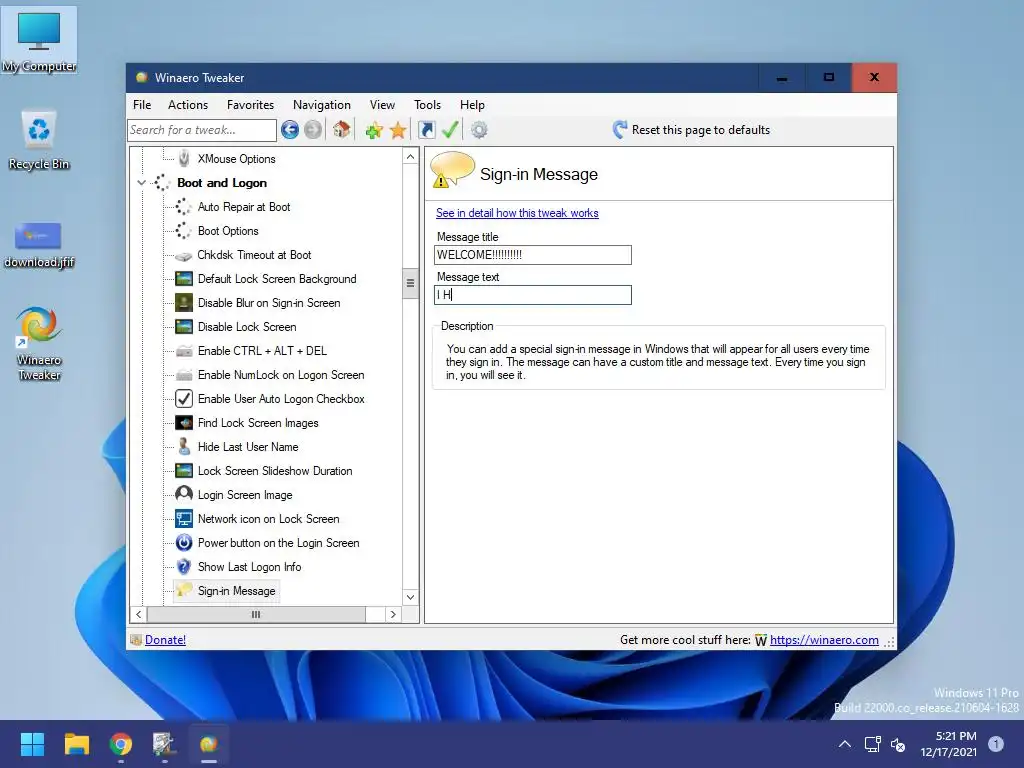Click the Disable Lock Screen icon

click(x=184, y=327)
